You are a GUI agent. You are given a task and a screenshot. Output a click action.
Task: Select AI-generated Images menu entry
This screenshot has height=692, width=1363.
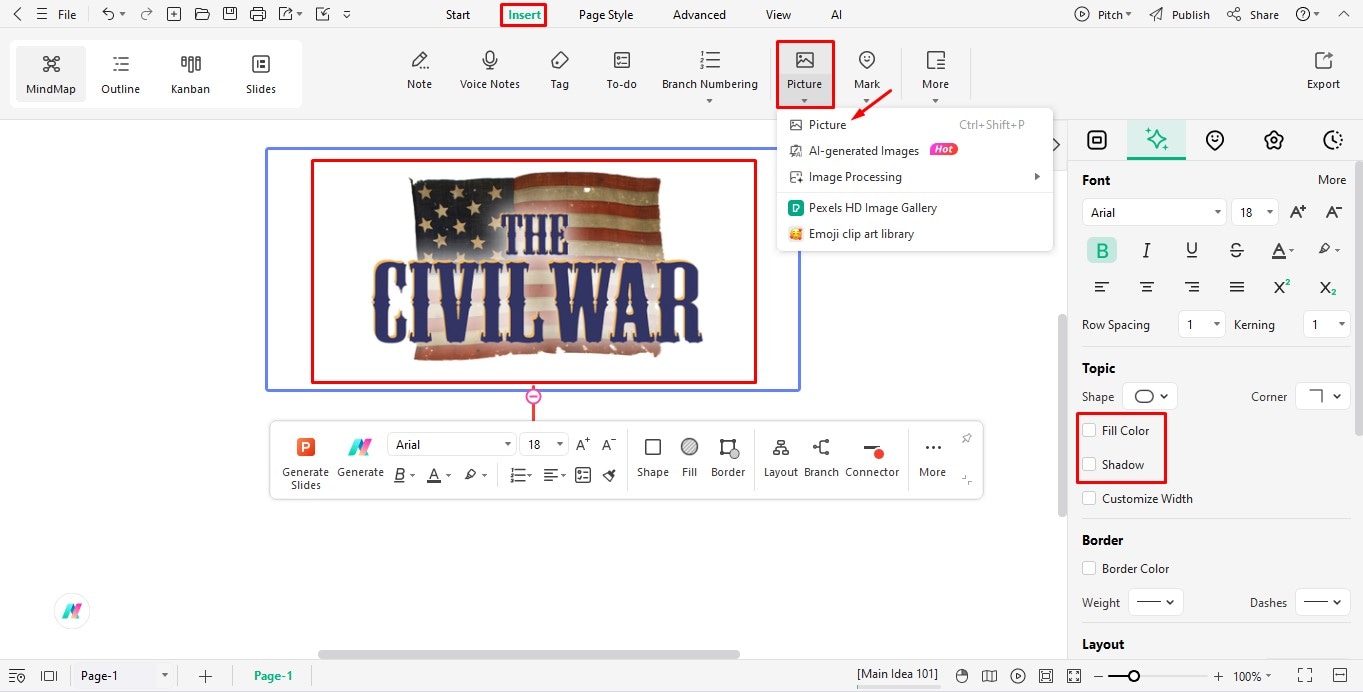pyautogui.click(x=915, y=151)
